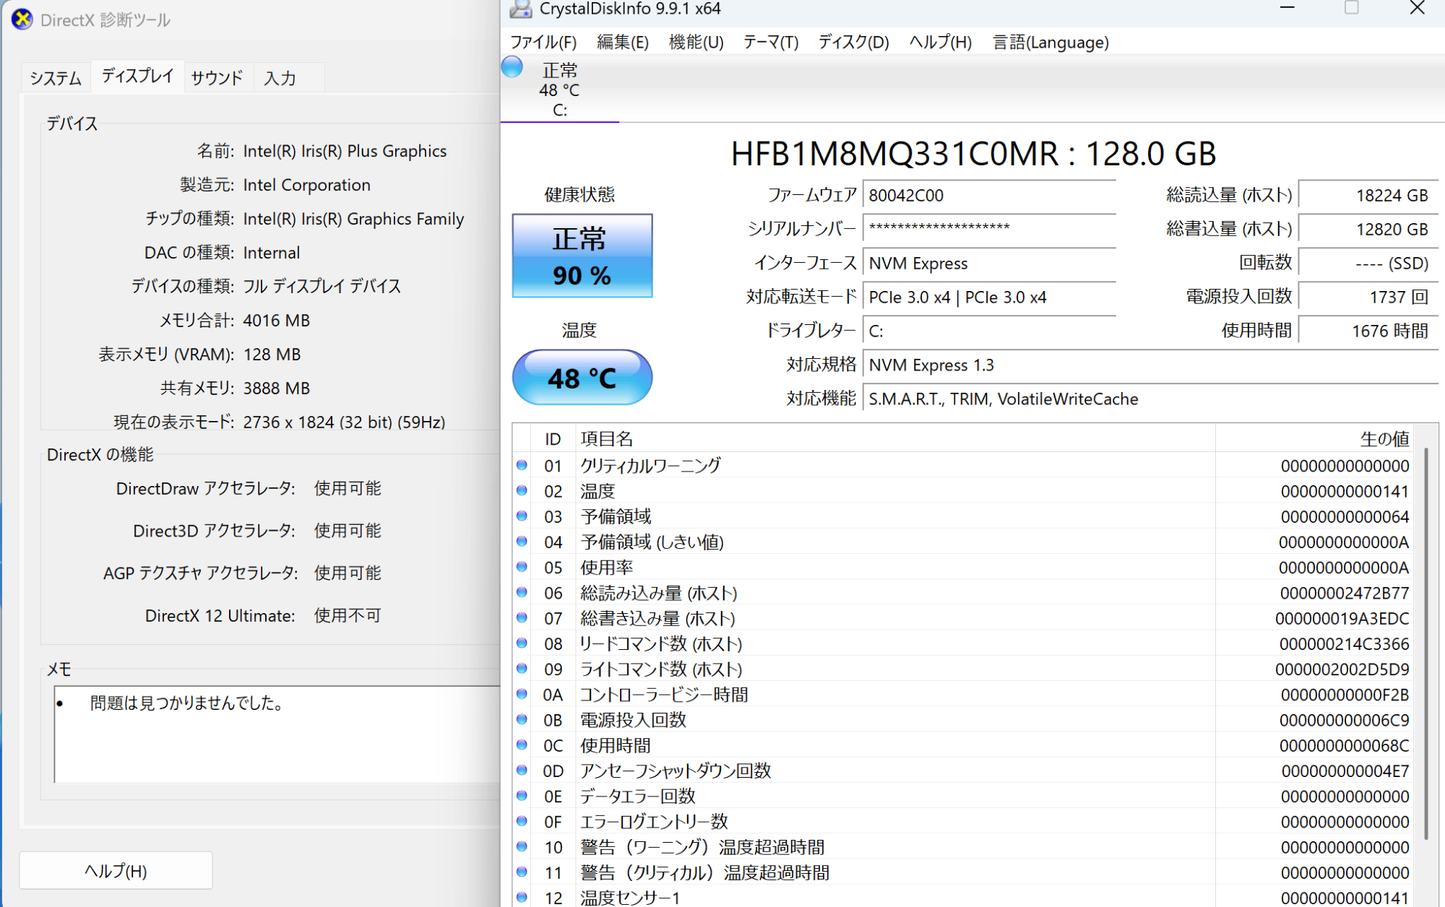Click status dot for エラーログエントリー数 row
Viewport: 1445px width, 907px height.
pyautogui.click(x=522, y=821)
